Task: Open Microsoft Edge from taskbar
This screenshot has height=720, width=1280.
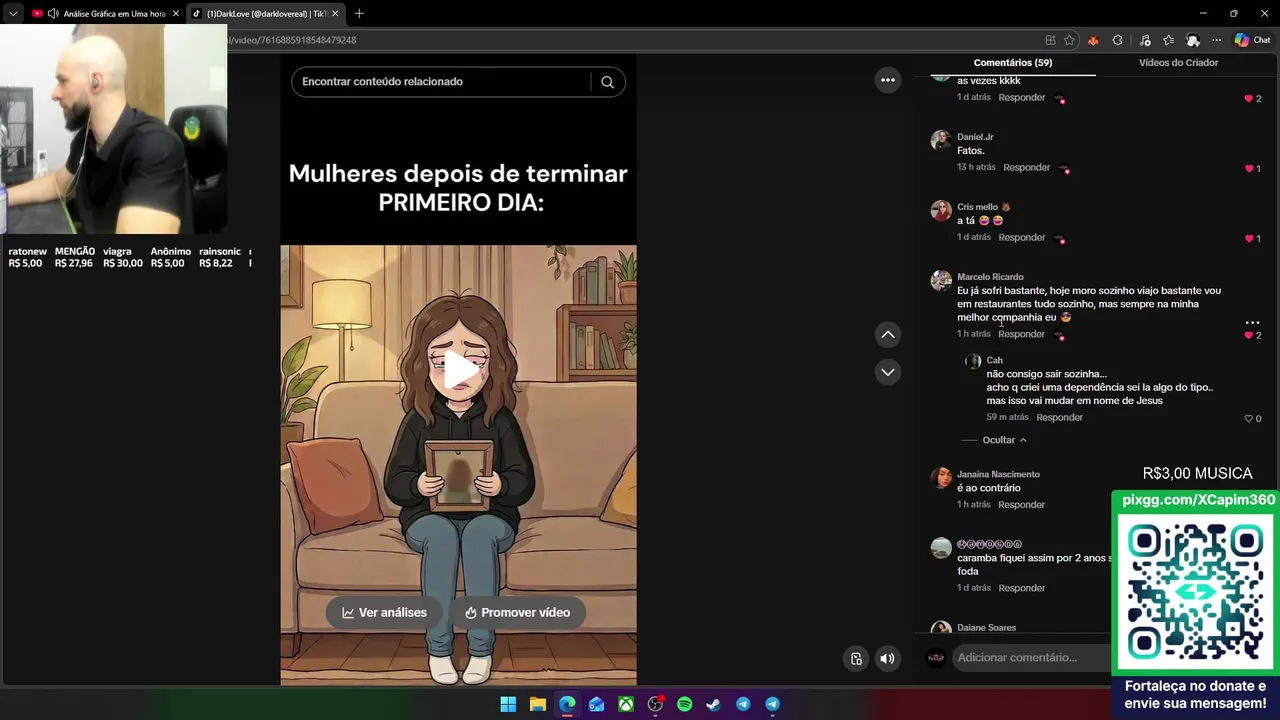Action: [x=567, y=704]
